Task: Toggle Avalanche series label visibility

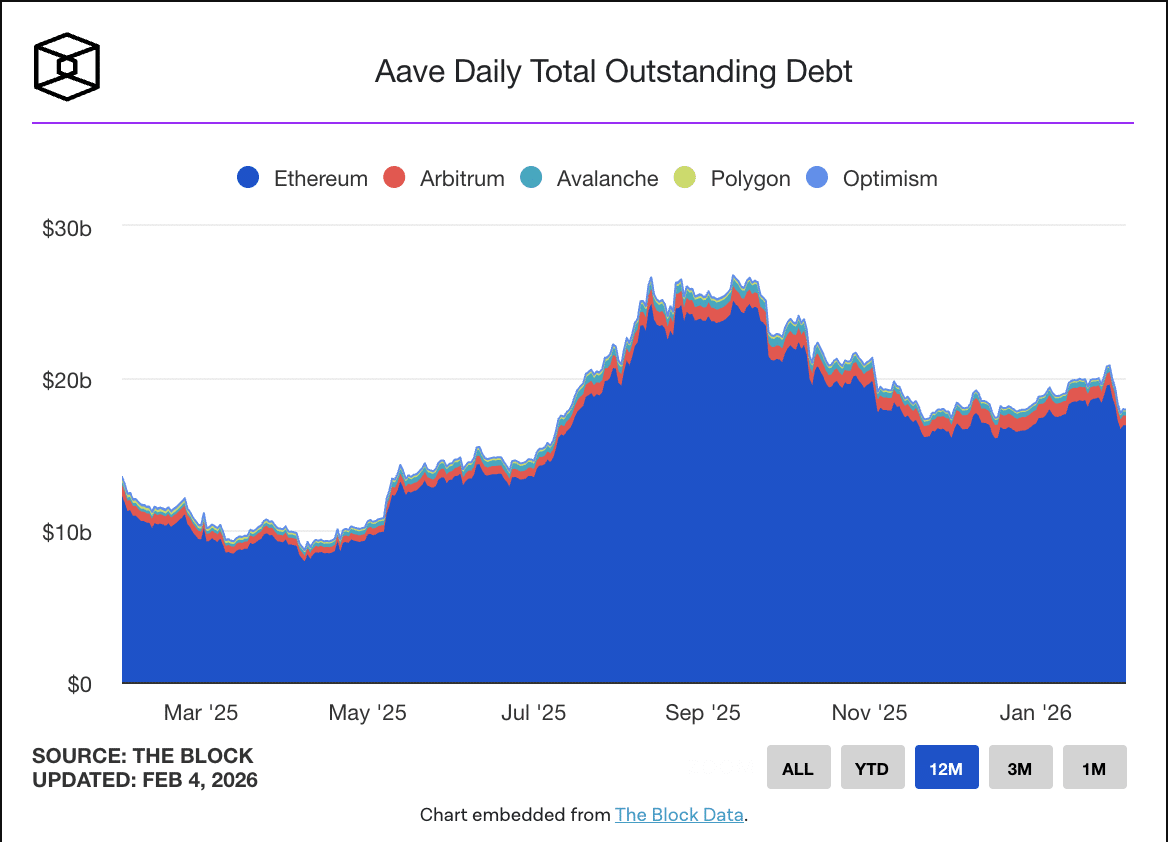Action: [x=607, y=179]
